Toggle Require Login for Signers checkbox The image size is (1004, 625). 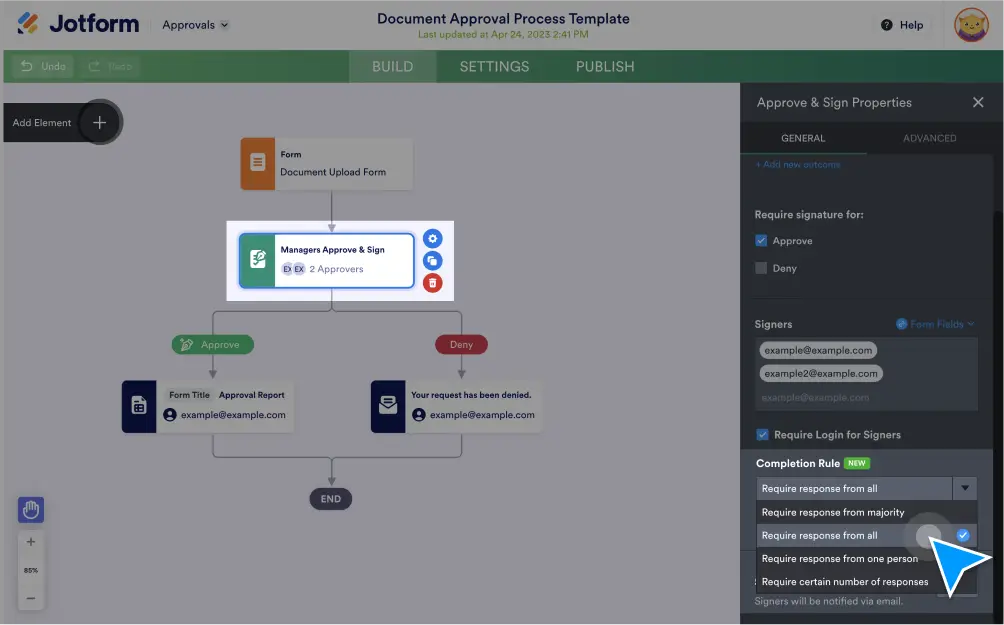click(762, 435)
